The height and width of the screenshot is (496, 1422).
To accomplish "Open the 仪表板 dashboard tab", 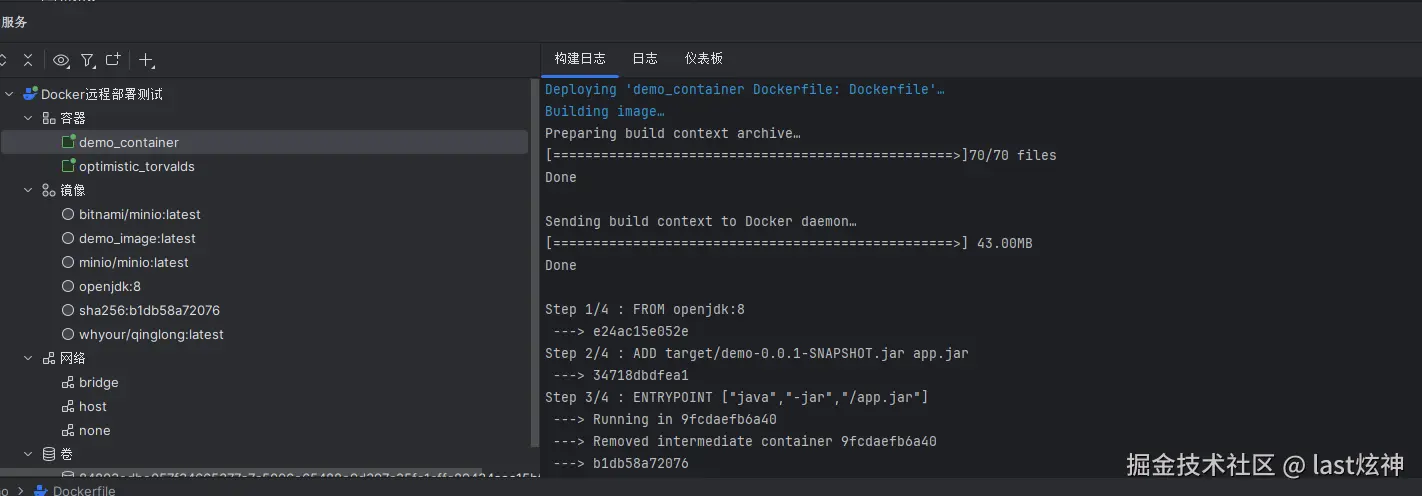I will click(703, 59).
